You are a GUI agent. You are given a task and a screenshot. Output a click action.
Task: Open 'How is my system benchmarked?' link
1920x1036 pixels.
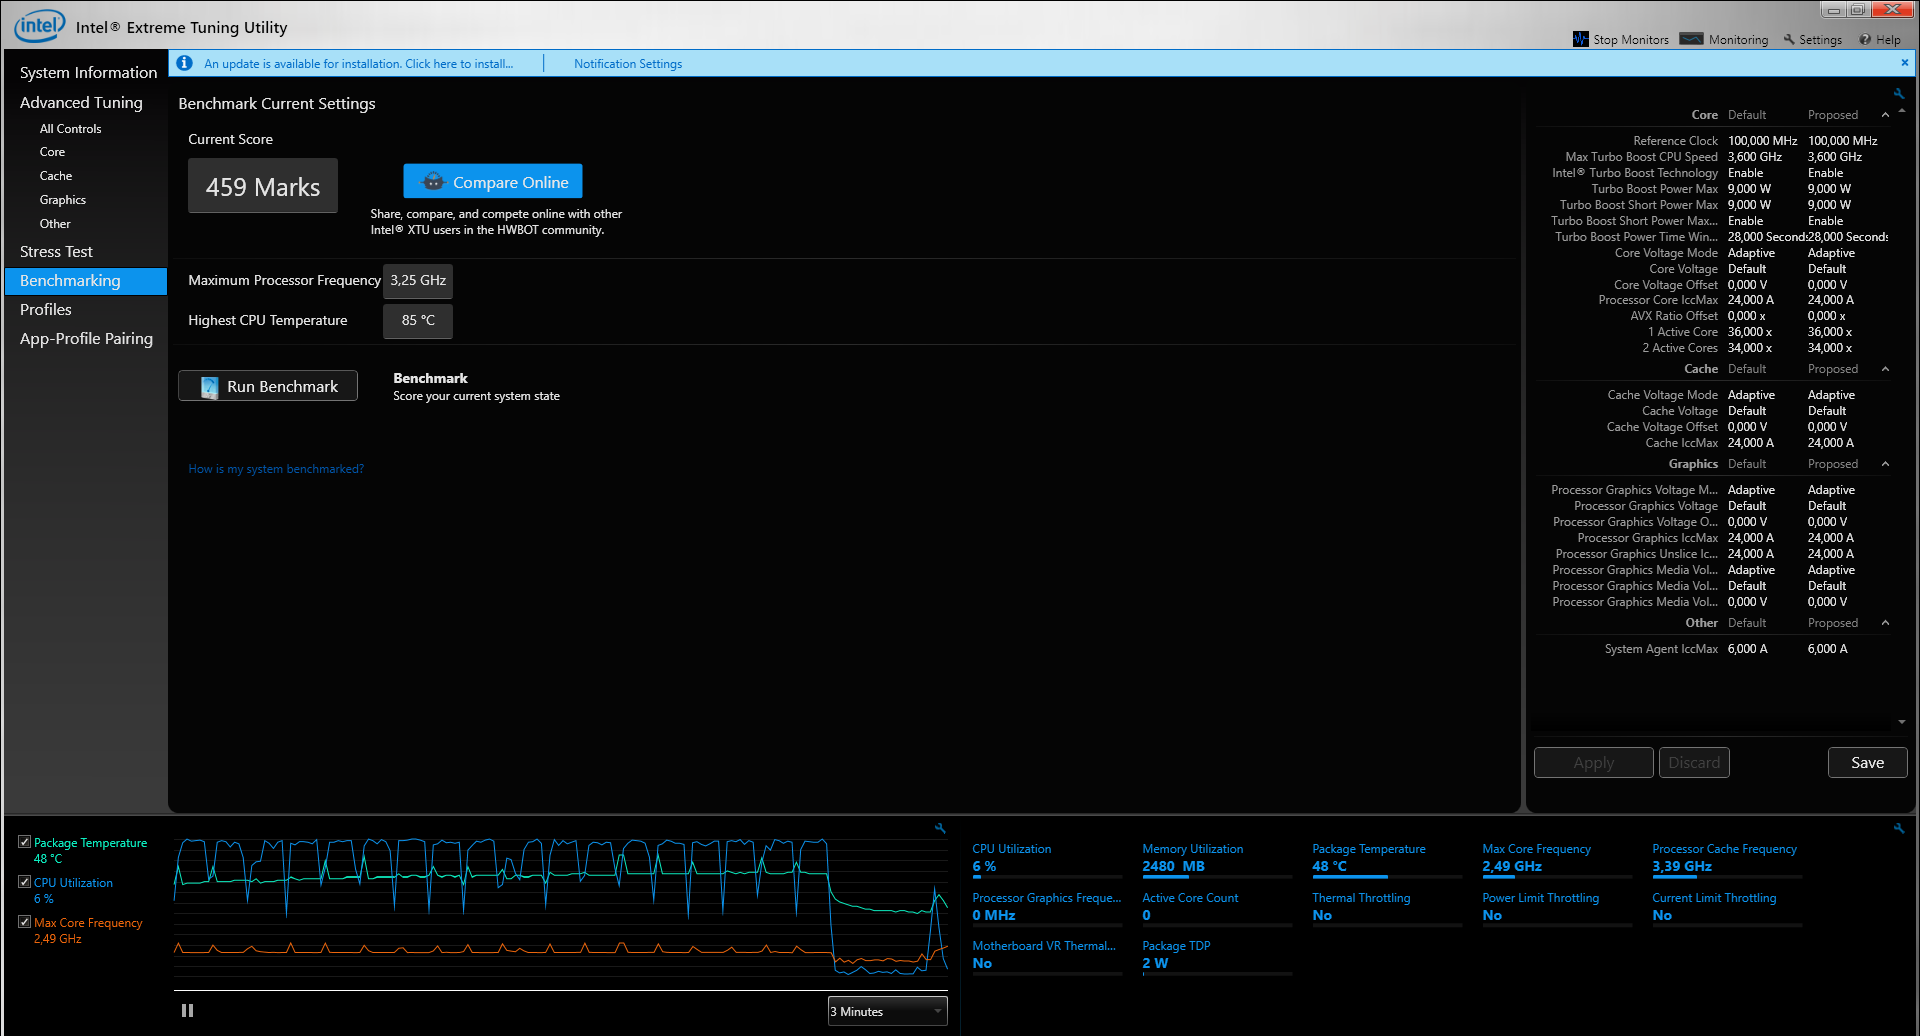point(276,469)
